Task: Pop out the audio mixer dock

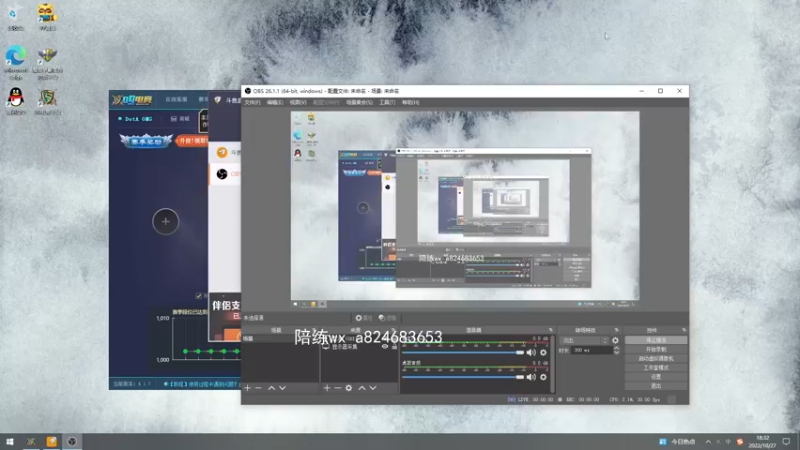Action: click(x=551, y=330)
